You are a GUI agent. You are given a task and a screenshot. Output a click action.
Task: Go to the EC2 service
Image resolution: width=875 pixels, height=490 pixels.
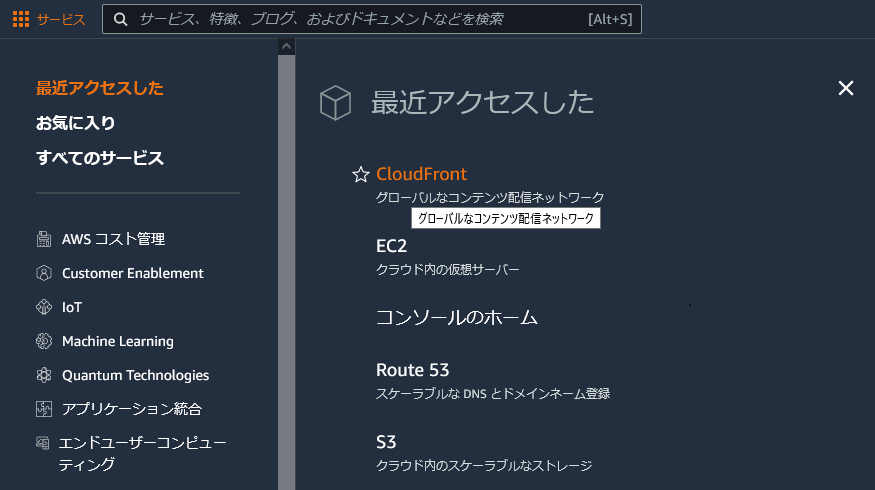391,246
